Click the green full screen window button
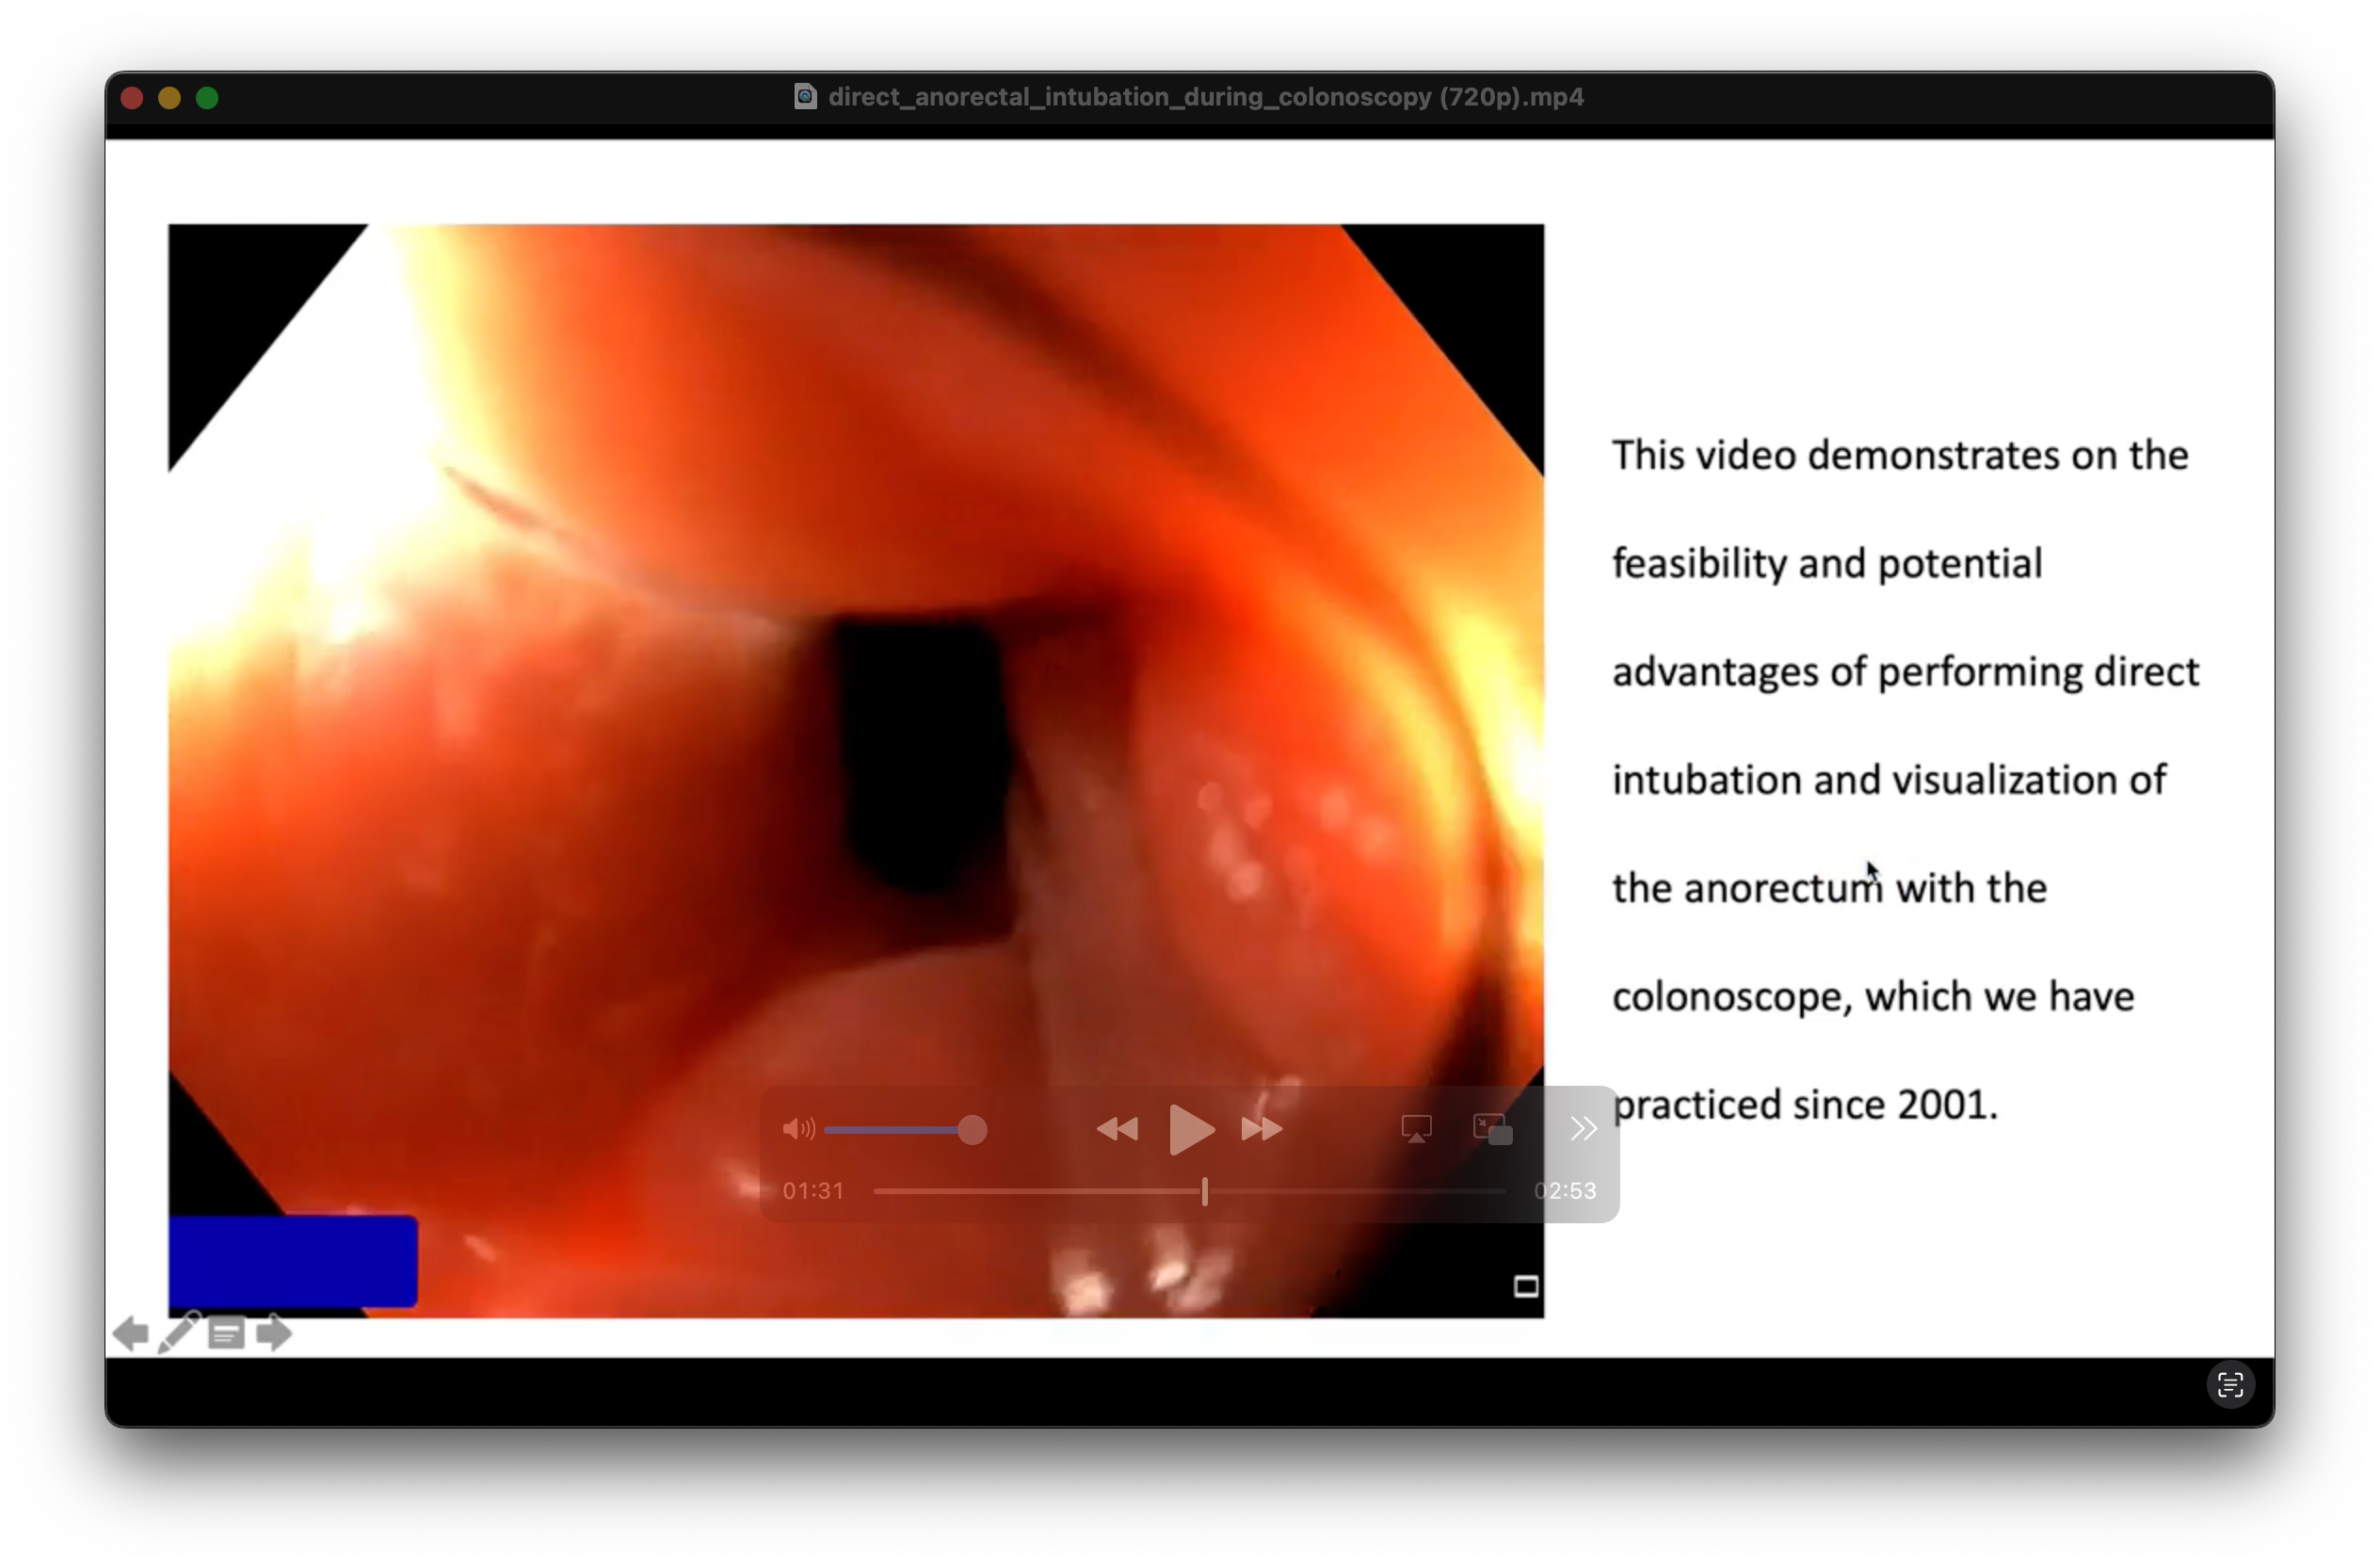This screenshot has width=2380, height=1567. [x=207, y=98]
